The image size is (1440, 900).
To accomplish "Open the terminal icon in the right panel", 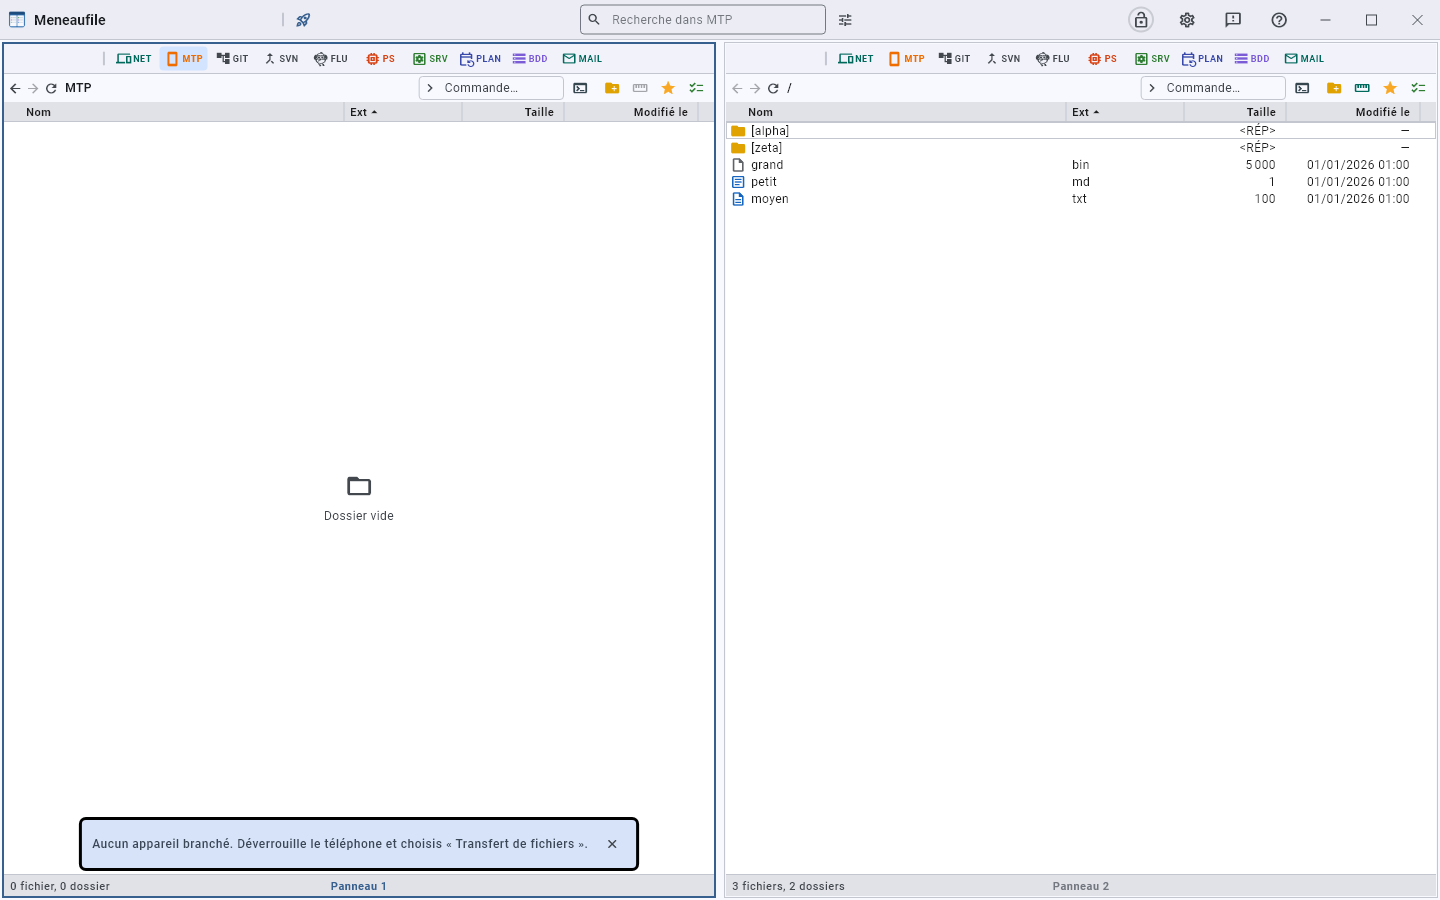I will pos(1302,88).
